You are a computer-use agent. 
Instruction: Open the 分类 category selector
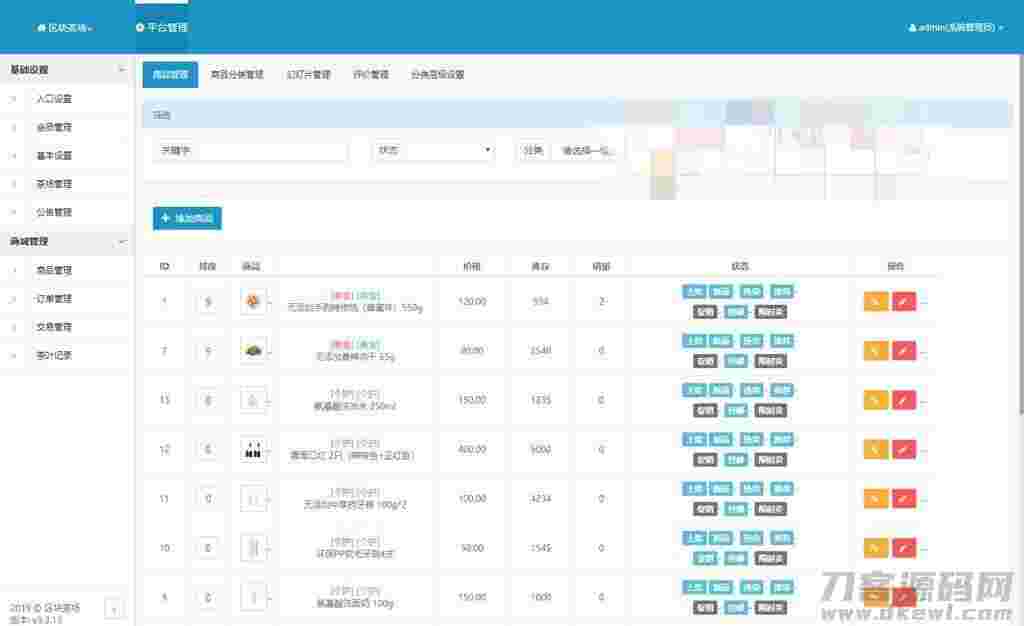[586, 151]
